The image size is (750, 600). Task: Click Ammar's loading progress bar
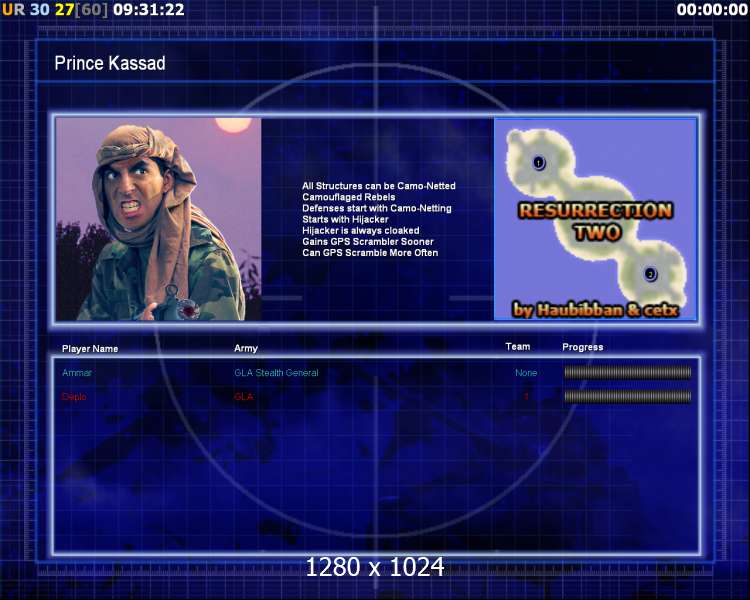tap(628, 372)
